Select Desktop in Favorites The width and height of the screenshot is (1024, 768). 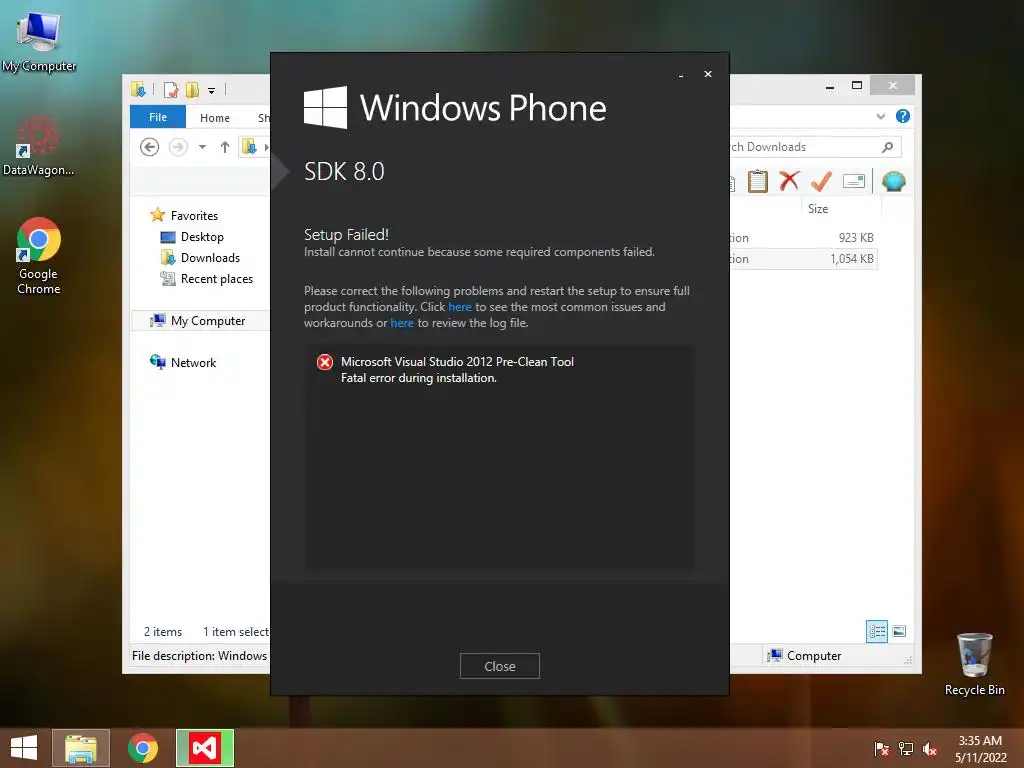point(202,236)
